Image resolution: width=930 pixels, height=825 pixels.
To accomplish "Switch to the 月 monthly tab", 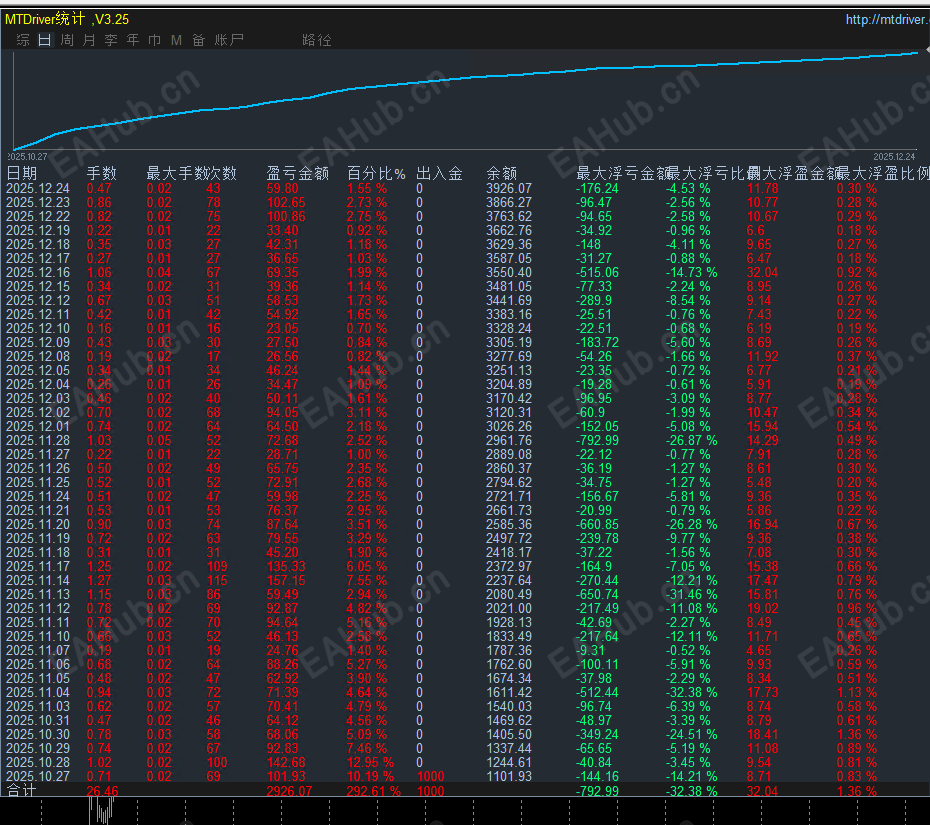I will point(88,40).
